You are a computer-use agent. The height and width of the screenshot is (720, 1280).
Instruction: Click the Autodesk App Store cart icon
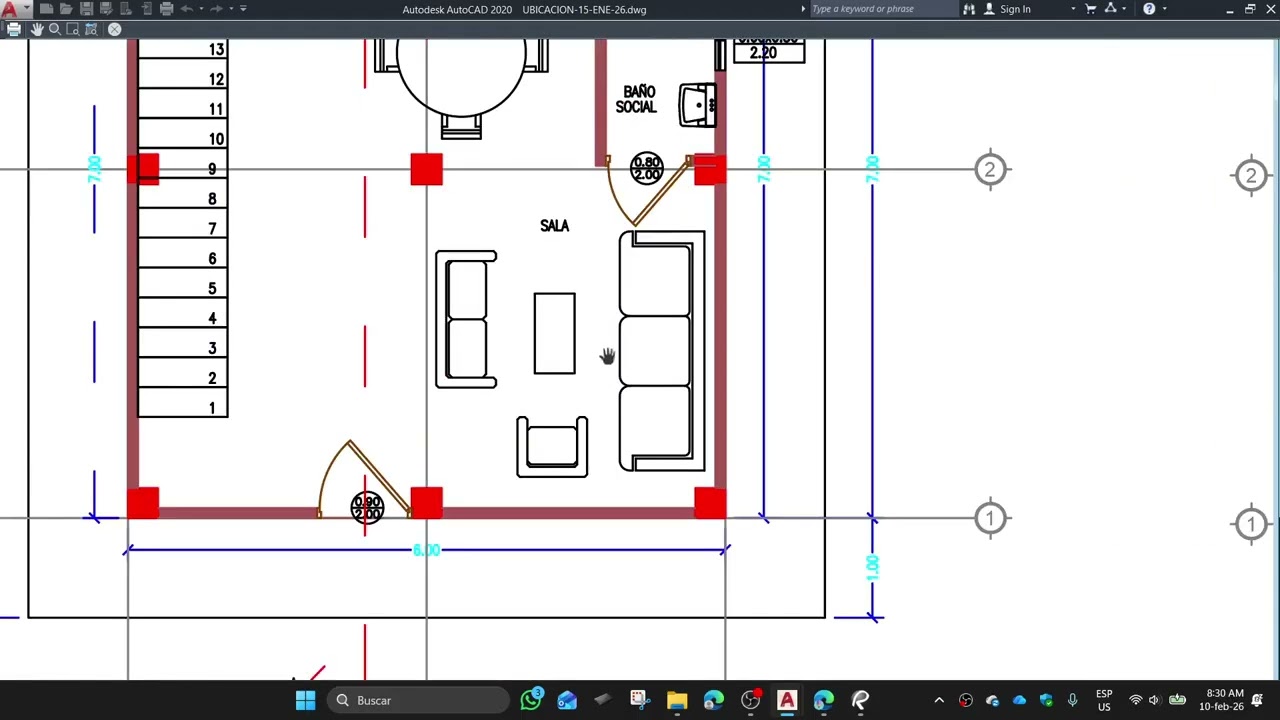coord(1091,9)
